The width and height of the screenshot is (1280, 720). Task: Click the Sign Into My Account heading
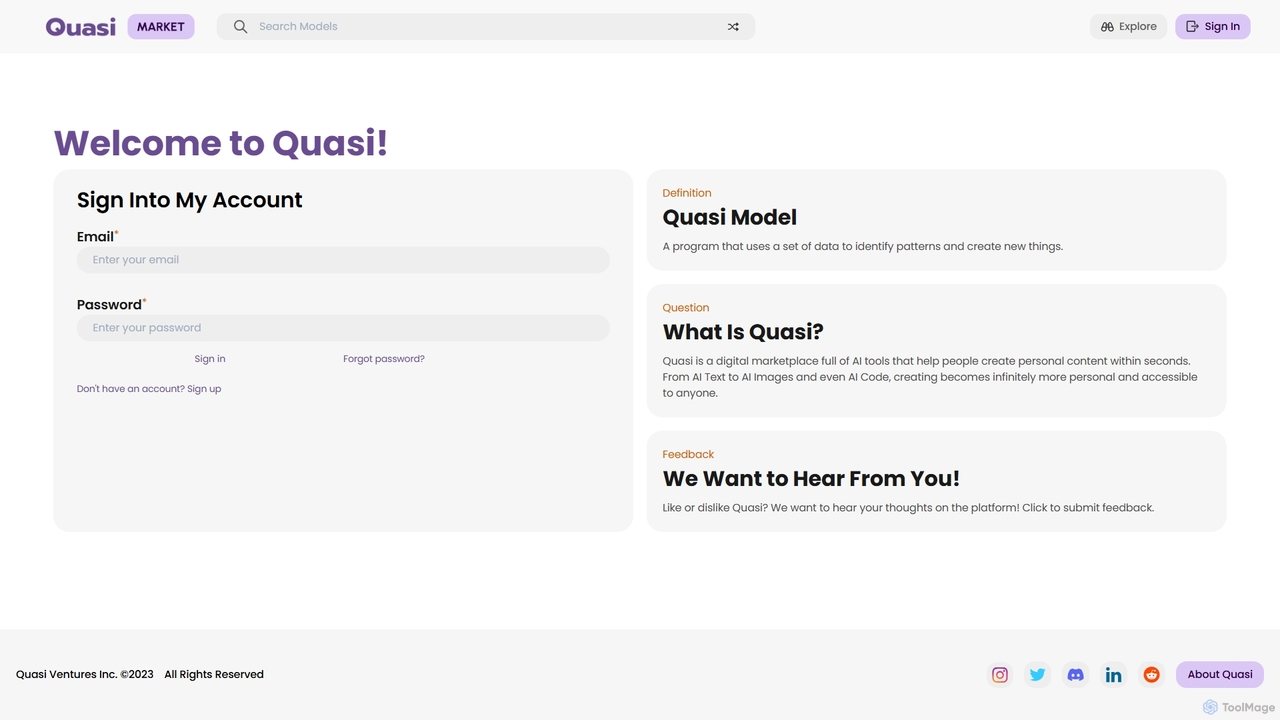[190, 200]
